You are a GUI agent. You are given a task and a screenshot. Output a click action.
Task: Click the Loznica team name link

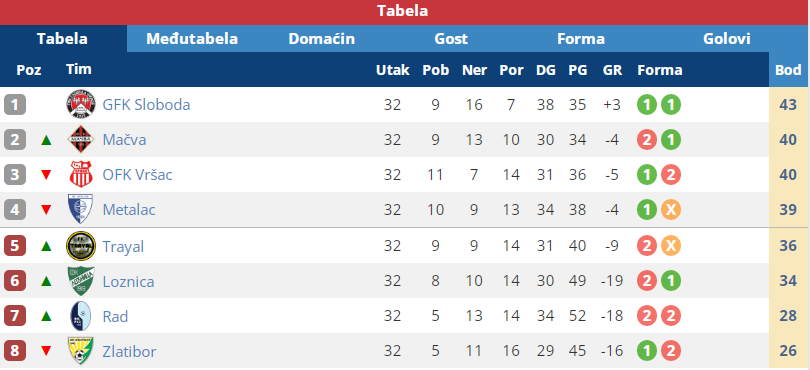coord(128,281)
